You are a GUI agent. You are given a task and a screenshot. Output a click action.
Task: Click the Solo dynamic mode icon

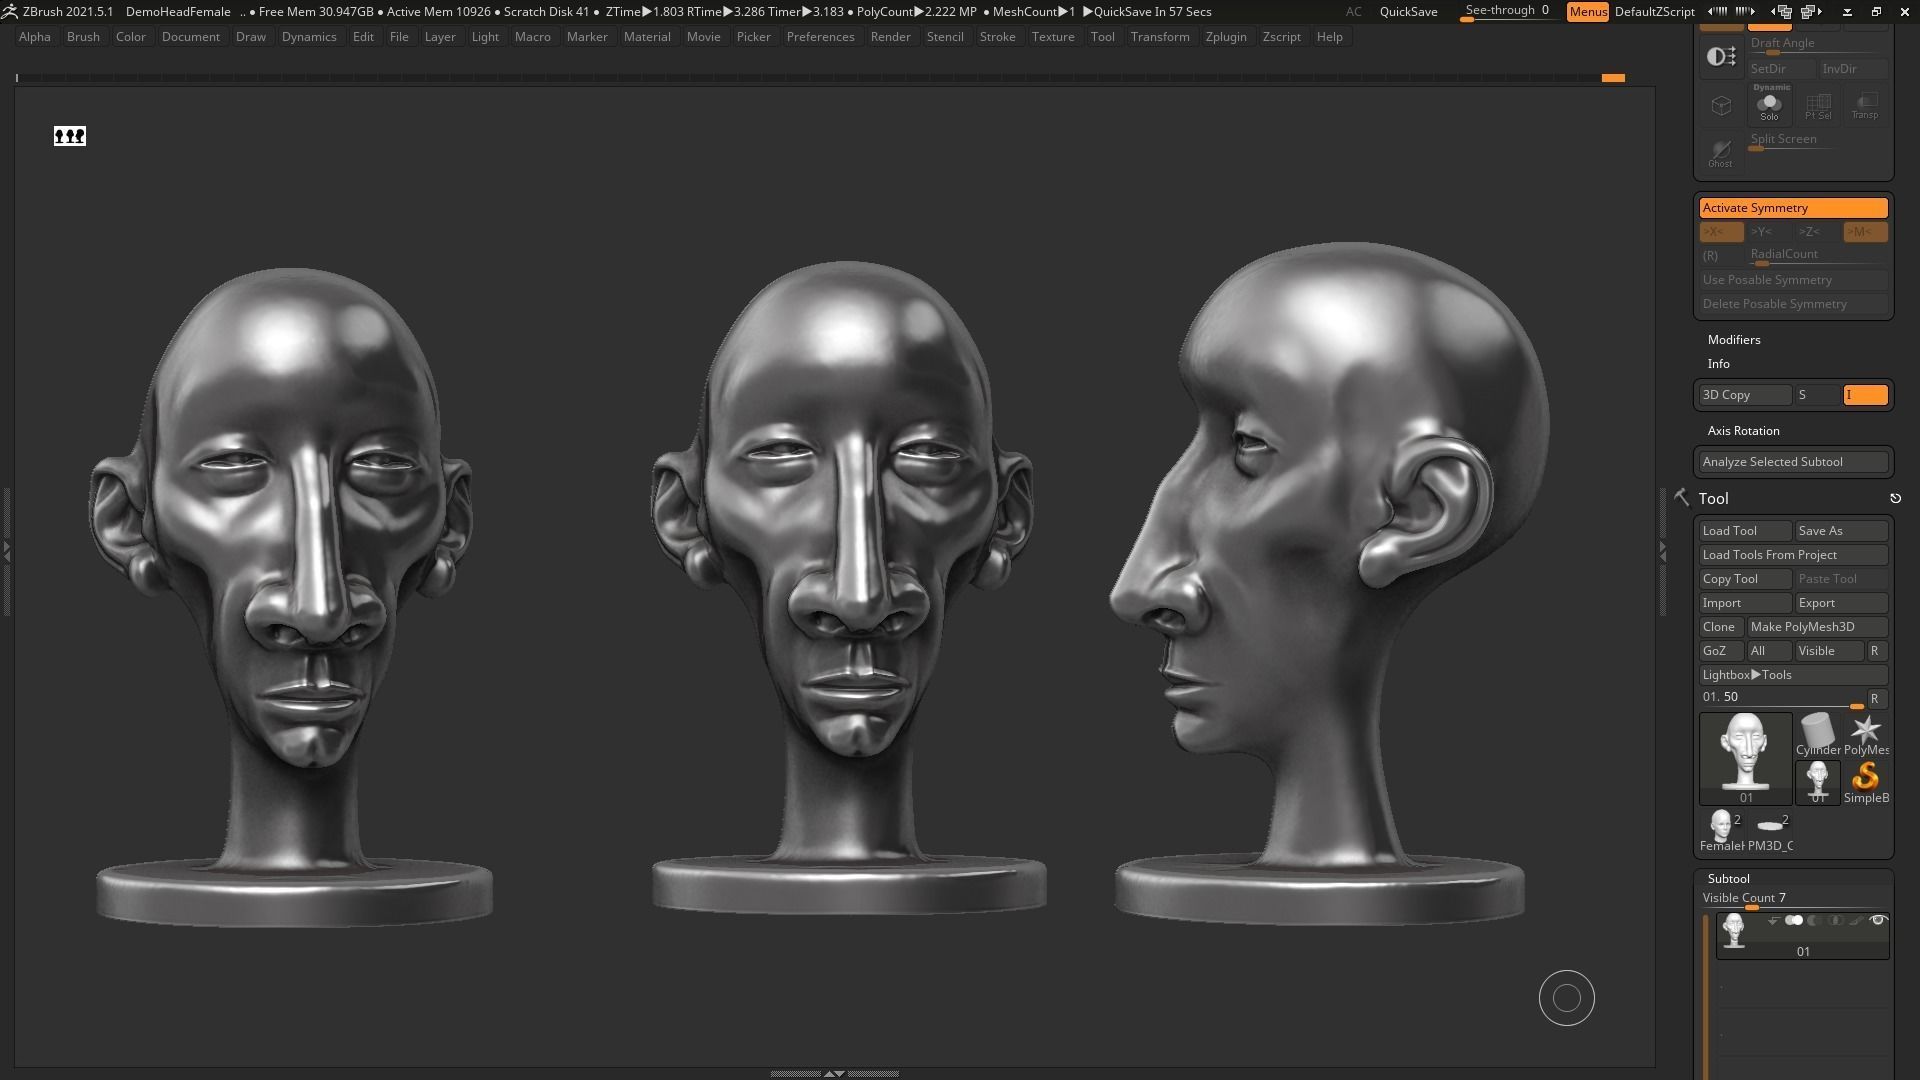tap(1769, 103)
